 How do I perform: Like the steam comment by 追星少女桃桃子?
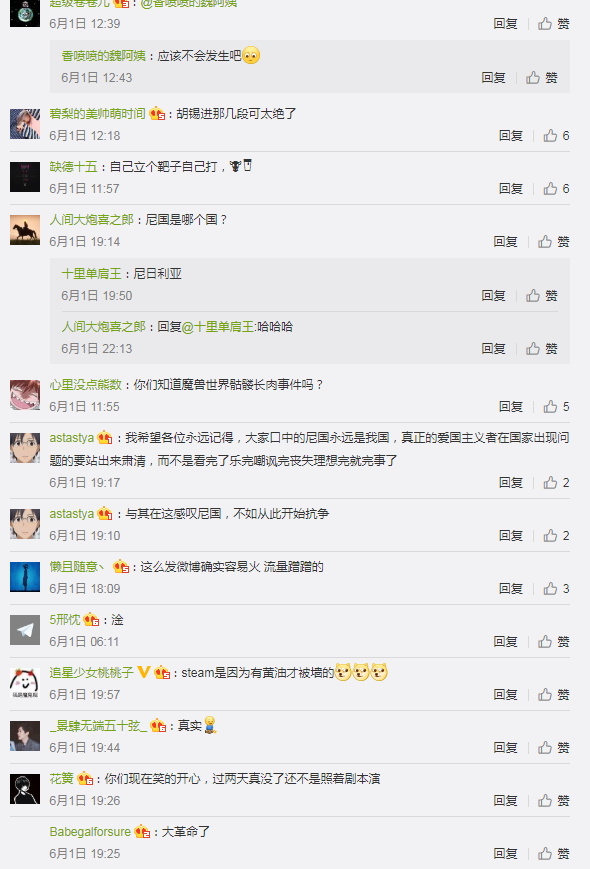[x=553, y=694]
